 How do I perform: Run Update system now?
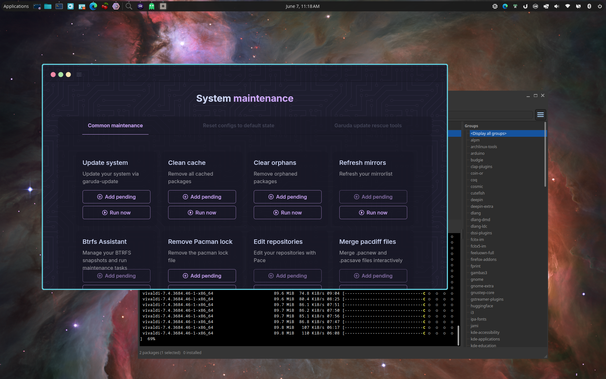point(116,212)
